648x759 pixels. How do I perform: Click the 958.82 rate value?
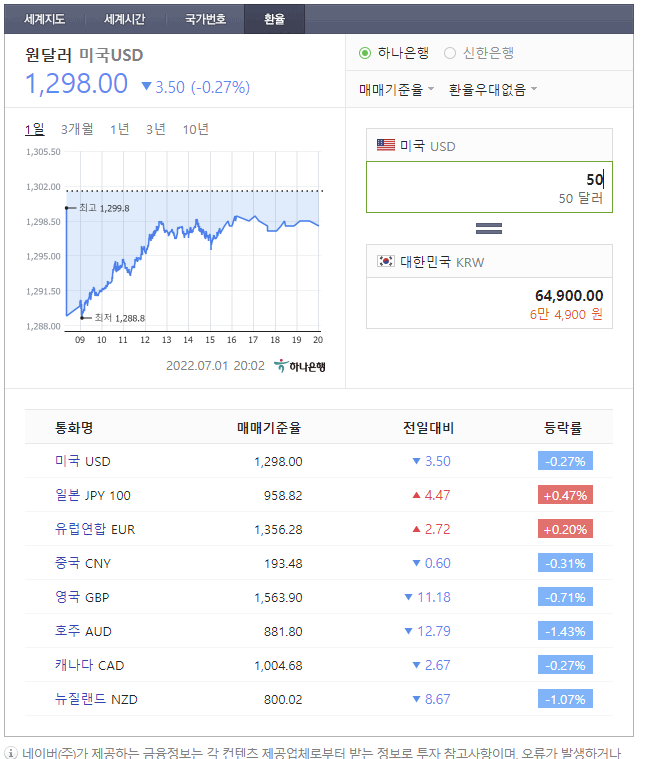point(283,496)
